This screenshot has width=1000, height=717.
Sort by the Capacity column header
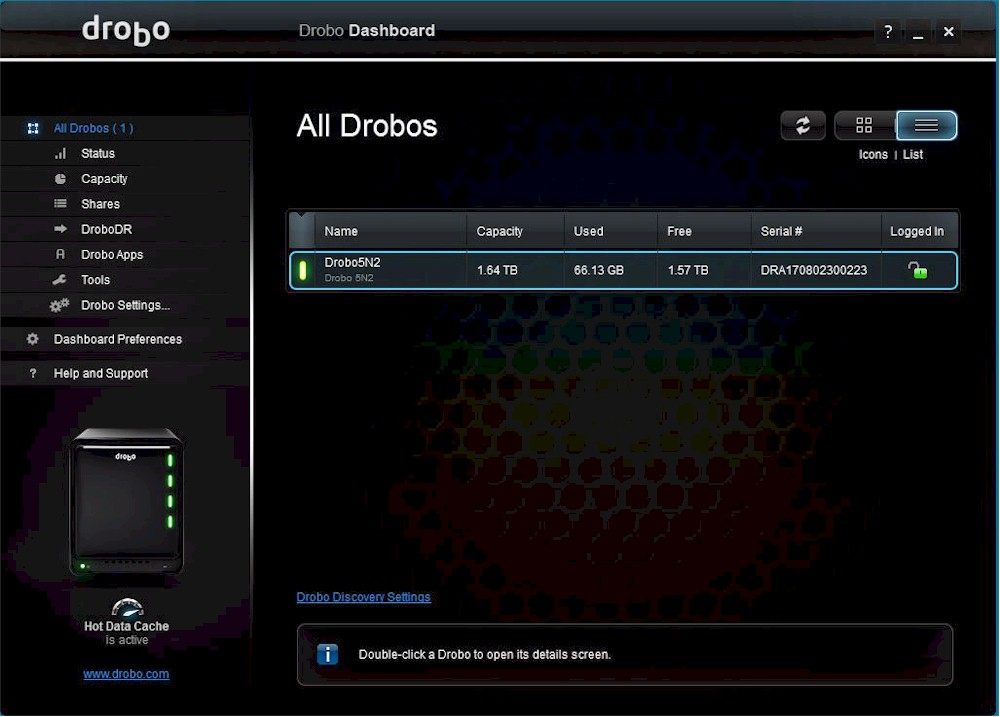[515, 231]
